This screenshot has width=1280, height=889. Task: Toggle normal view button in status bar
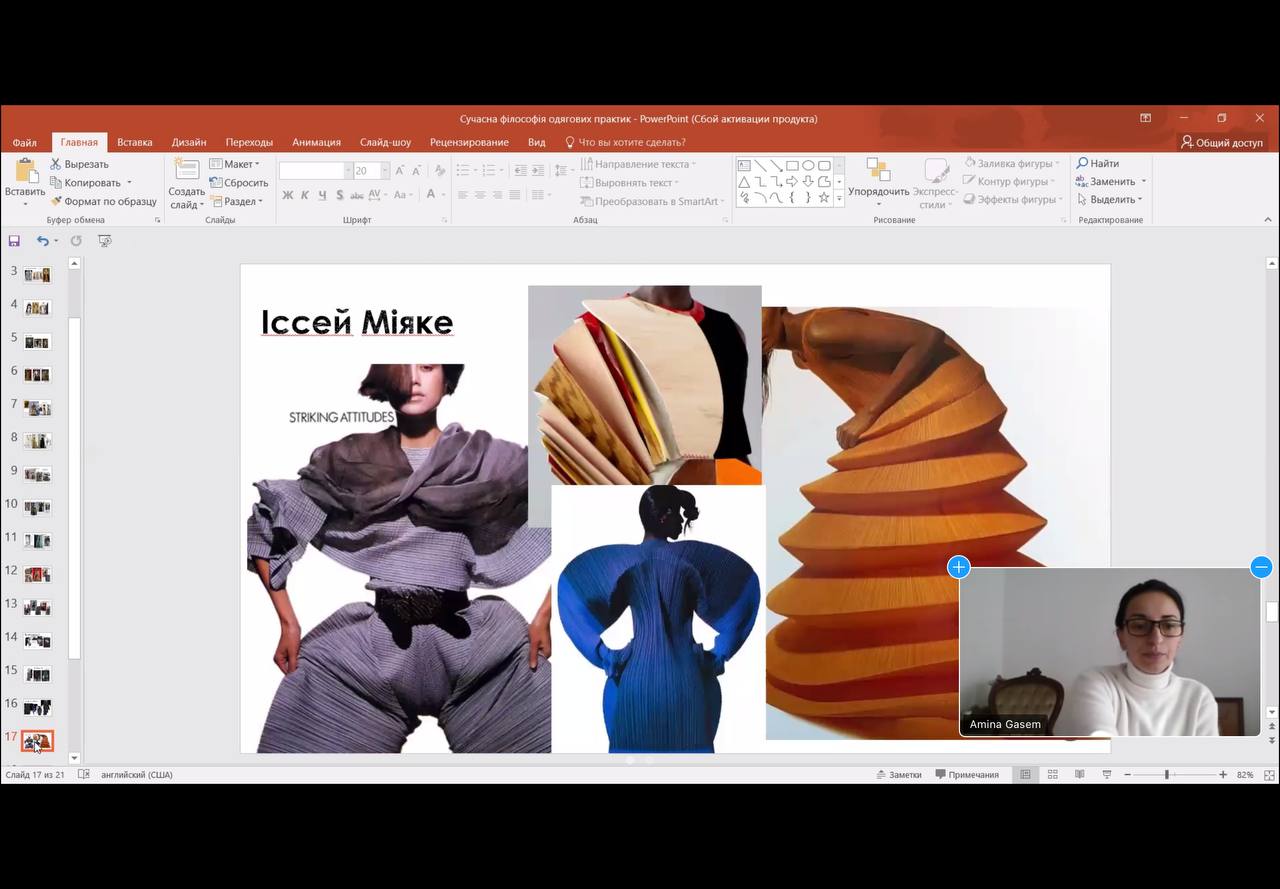coord(1025,775)
